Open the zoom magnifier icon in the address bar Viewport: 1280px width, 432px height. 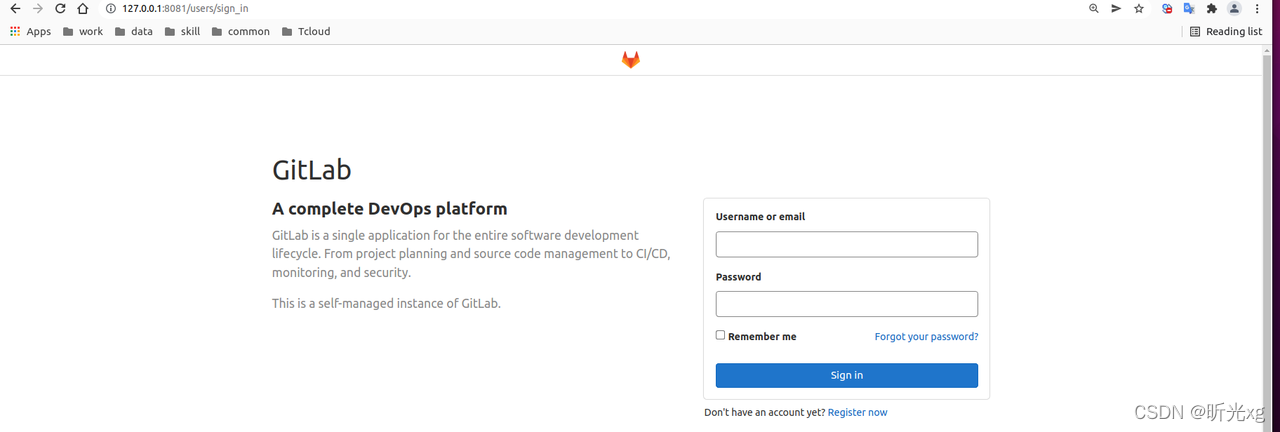[1094, 8]
